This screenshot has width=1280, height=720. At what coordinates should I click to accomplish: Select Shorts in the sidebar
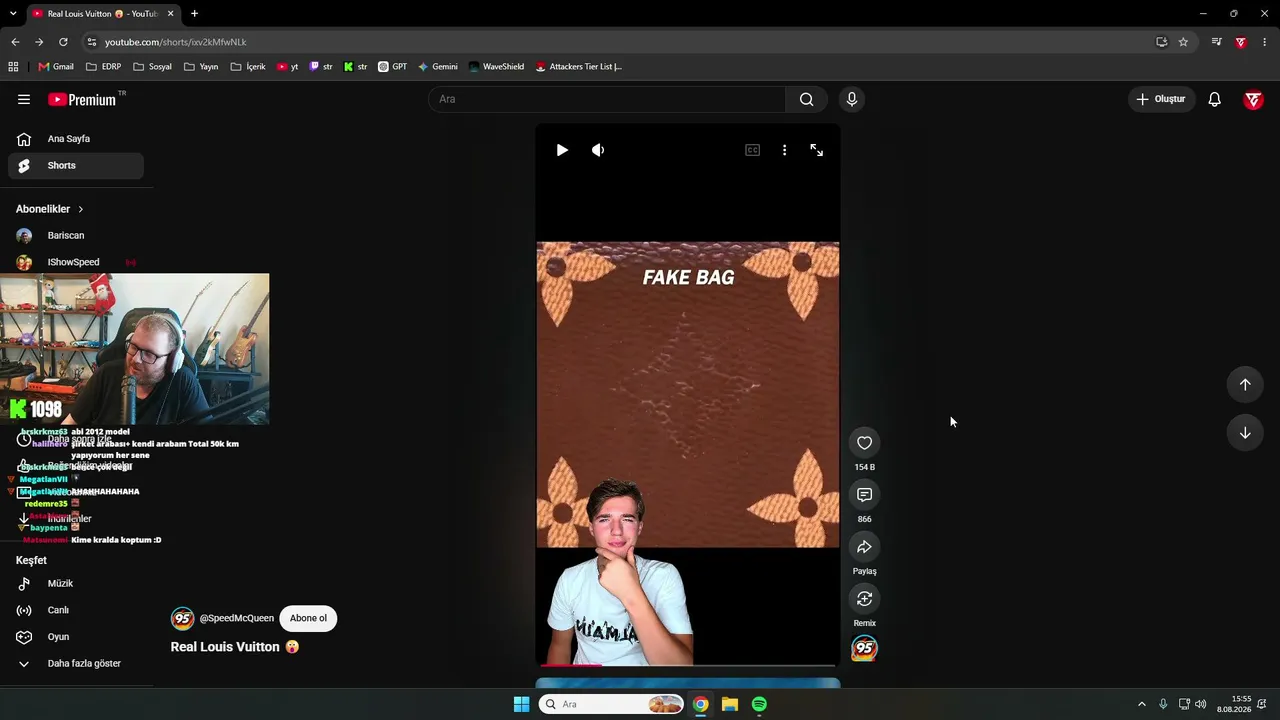76,166
